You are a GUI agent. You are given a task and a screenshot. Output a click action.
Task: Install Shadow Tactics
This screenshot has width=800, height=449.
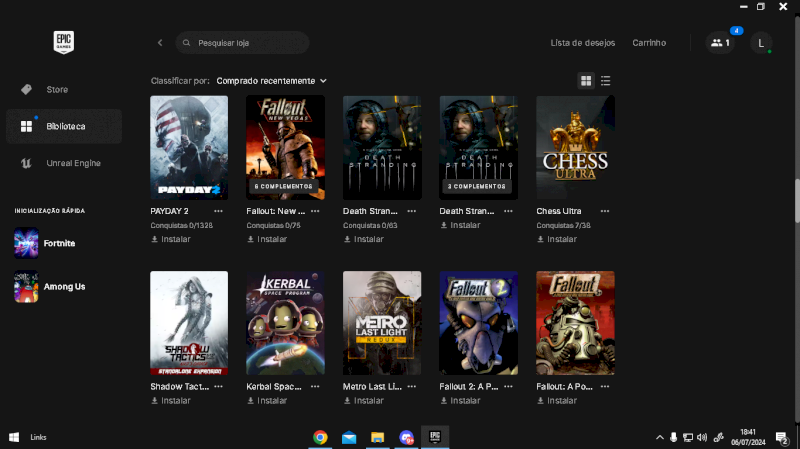click(170, 401)
